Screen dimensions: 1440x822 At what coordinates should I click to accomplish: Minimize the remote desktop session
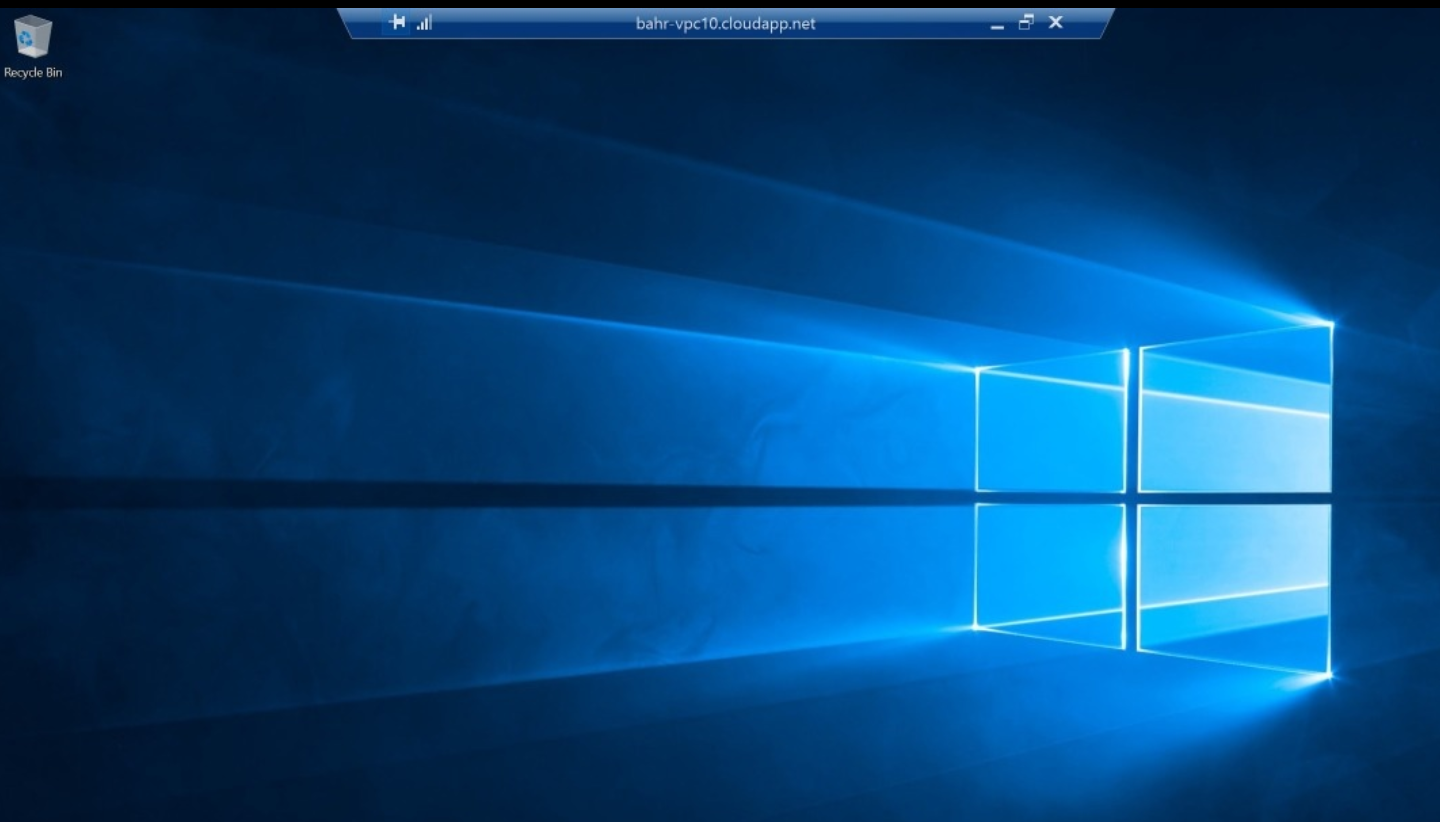point(996,23)
